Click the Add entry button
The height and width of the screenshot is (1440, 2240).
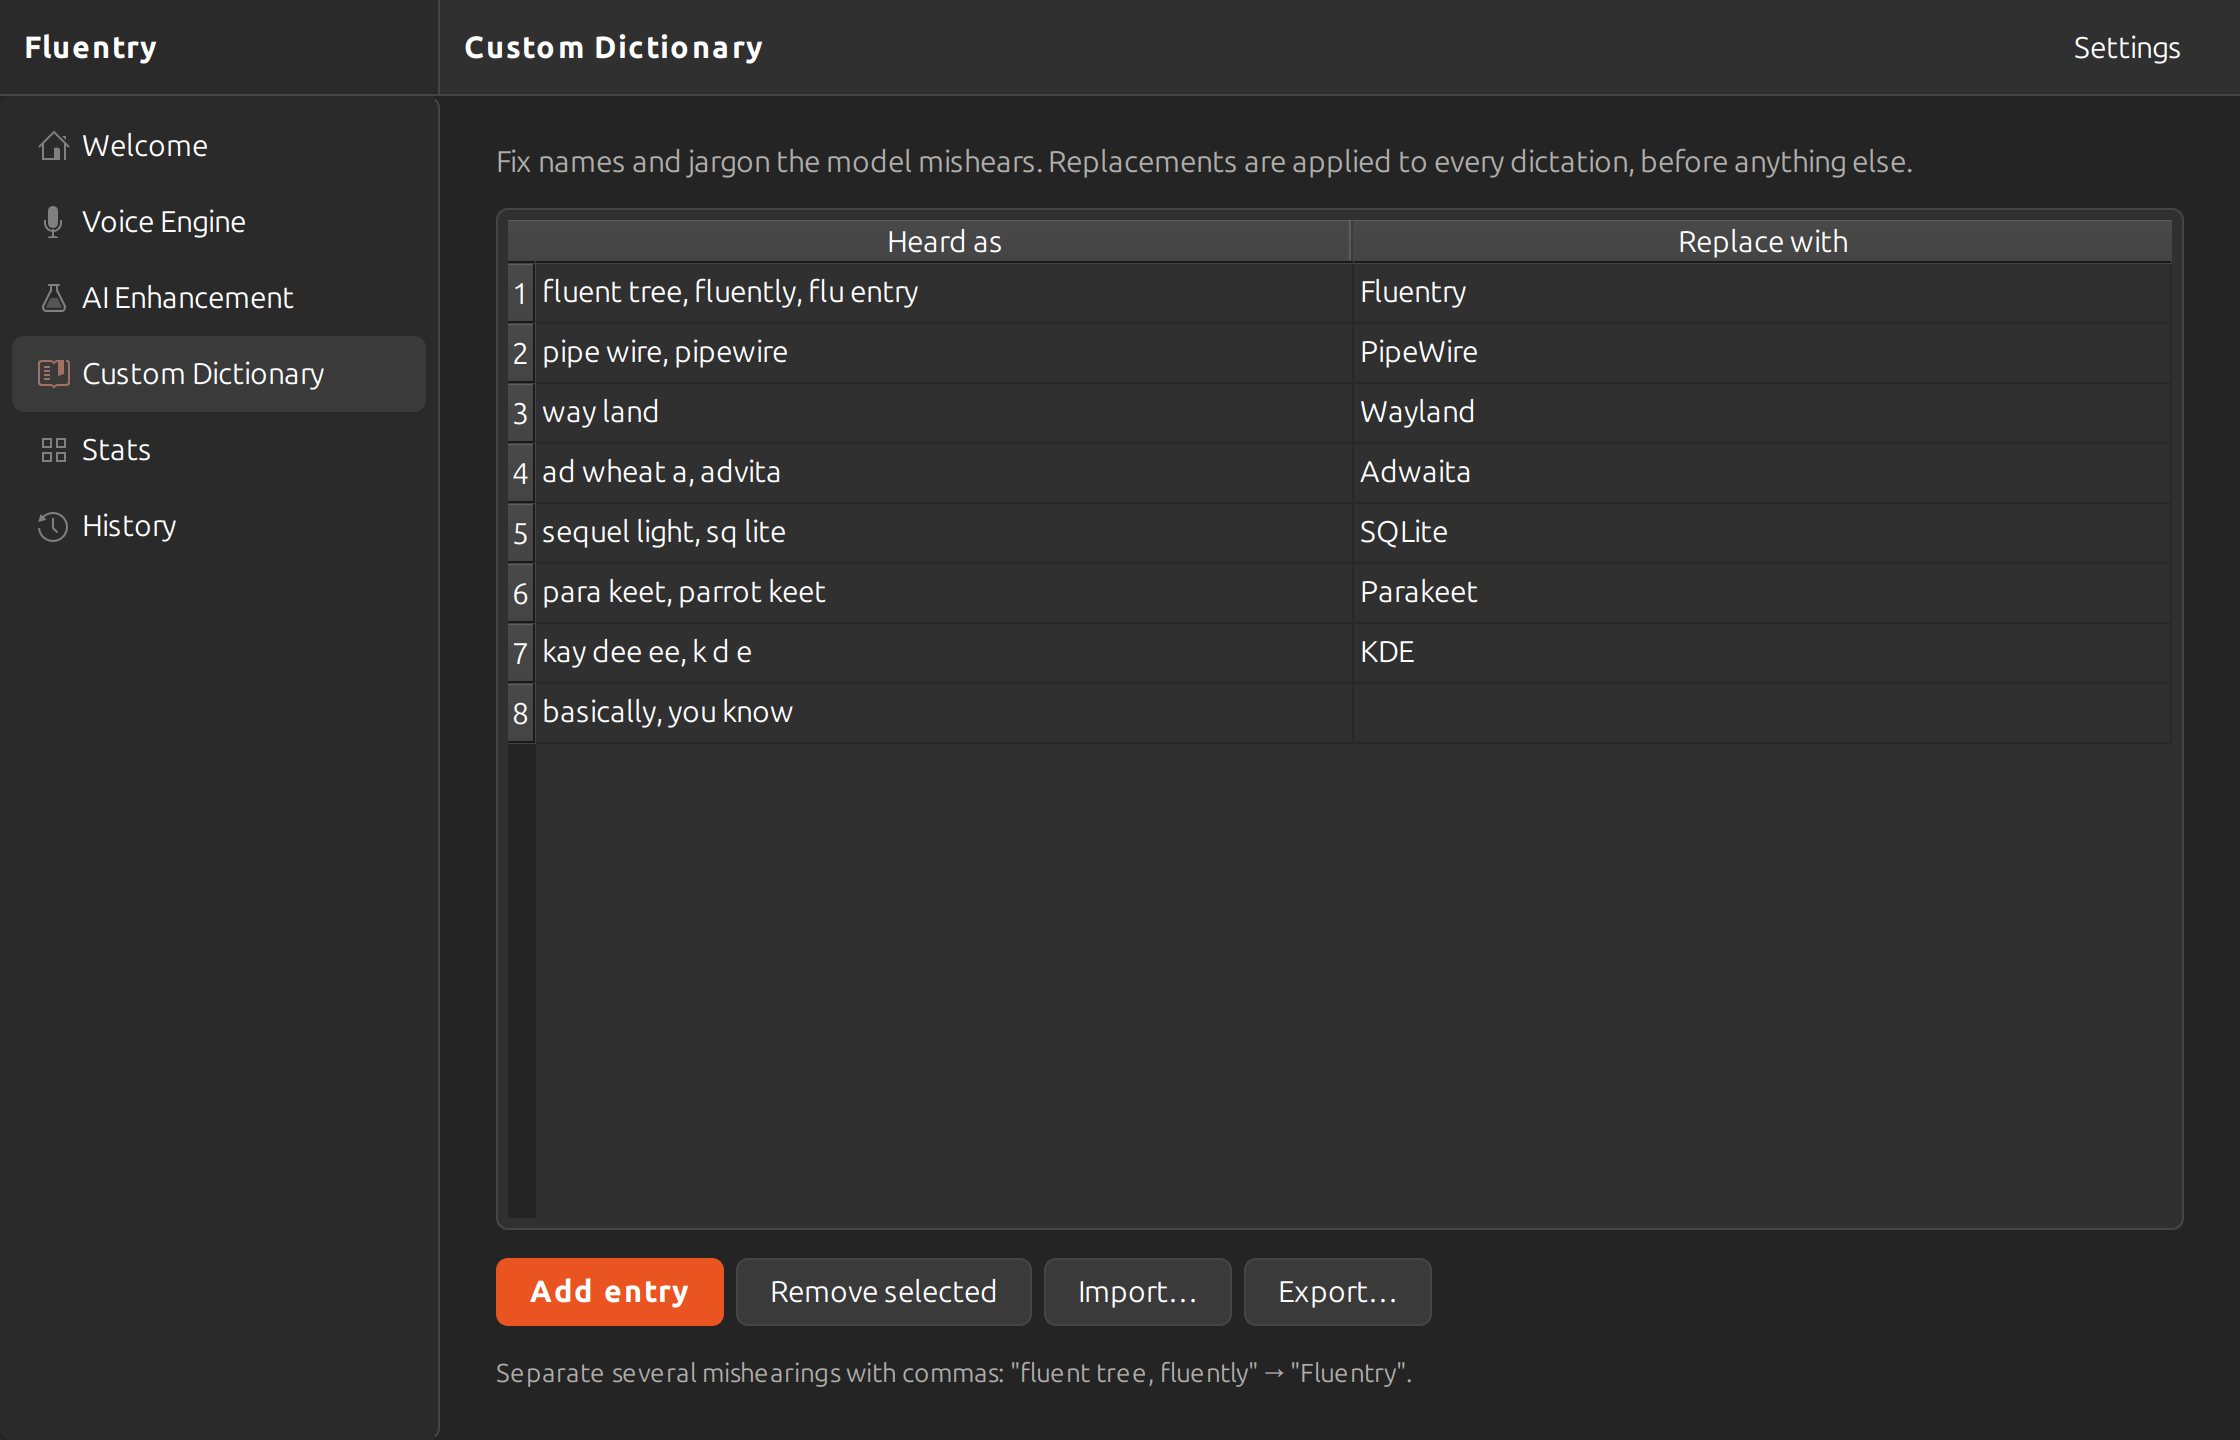click(x=610, y=1292)
